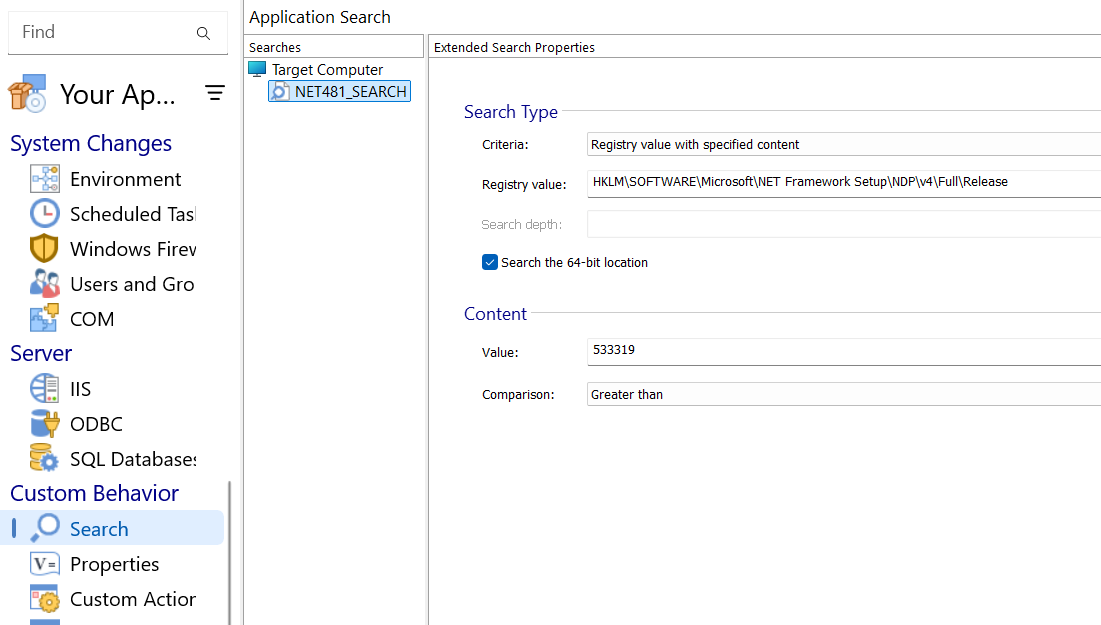Select the Search page in sidebar

[99, 529]
